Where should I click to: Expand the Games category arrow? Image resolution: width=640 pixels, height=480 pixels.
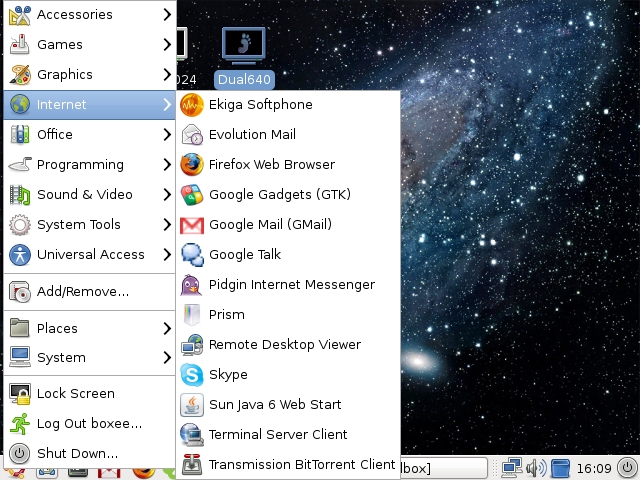tap(167, 44)
